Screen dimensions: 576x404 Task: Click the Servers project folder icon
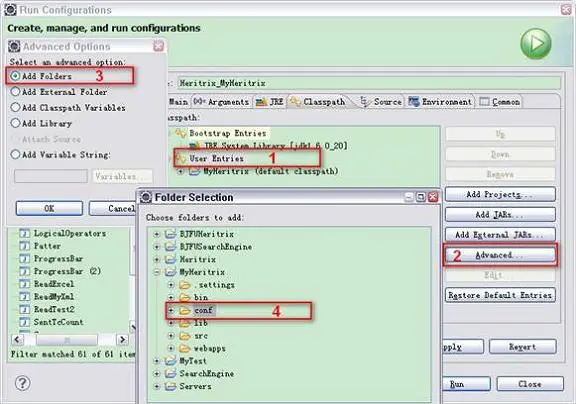(x=170, y=386)
